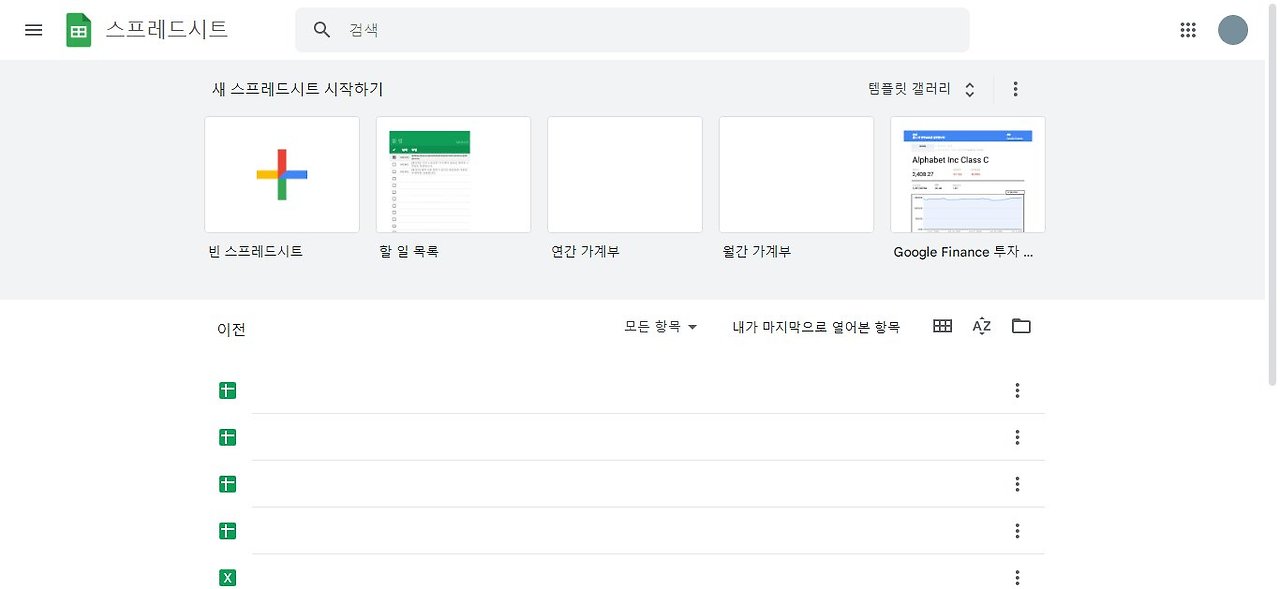Viewport: 1280px width, 589px height.
Task: Open the 연간 가계부 template thumbnail
Action: [x=625, y=175]
